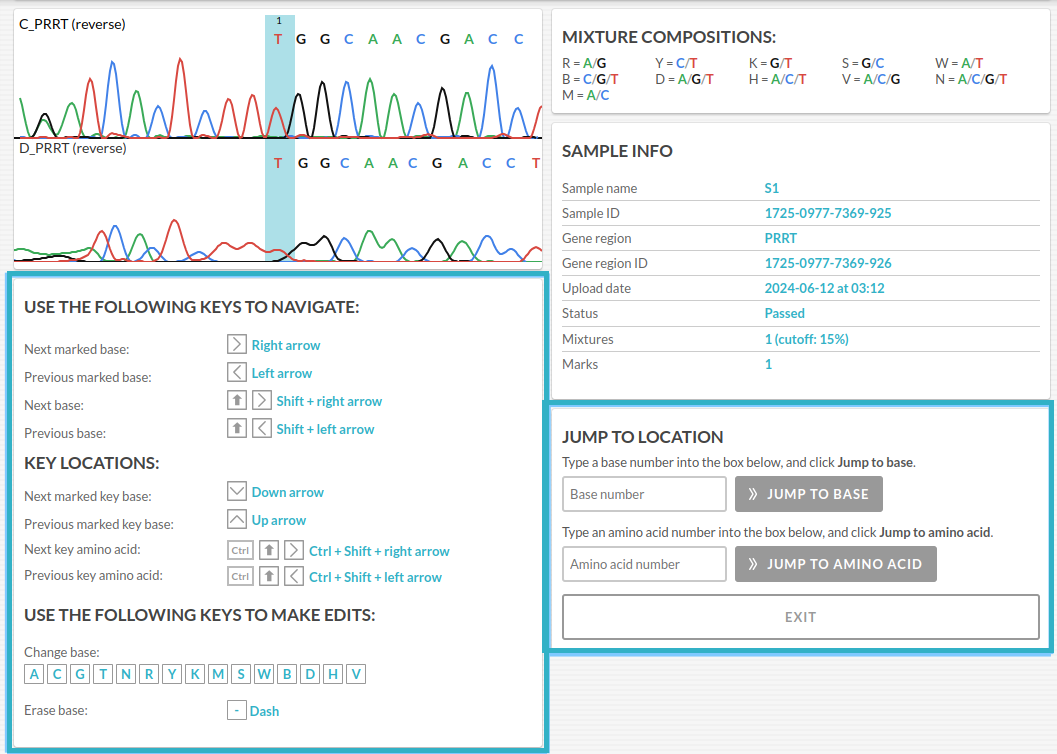Click the Base number input field
1057x754 pixels.
[x=644, y=494]
